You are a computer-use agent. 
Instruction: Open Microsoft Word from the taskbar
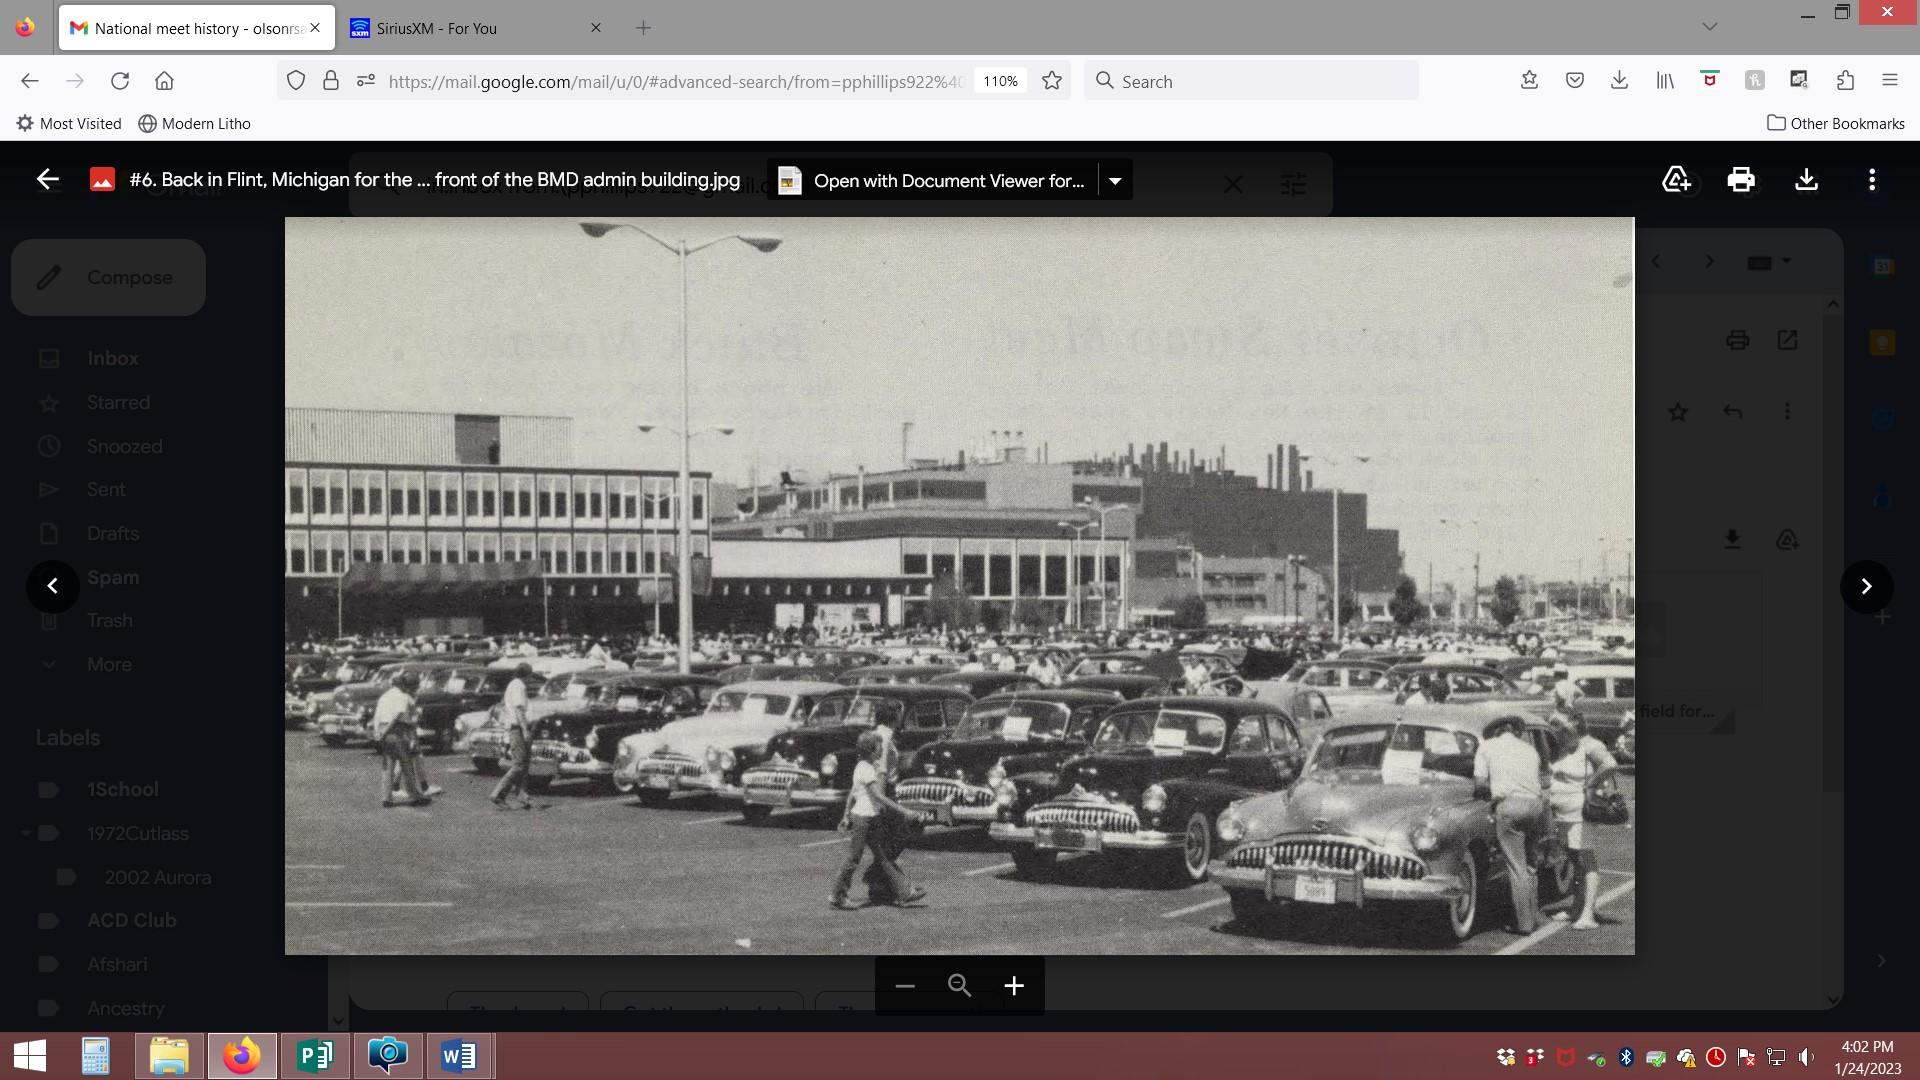[459, 1056]
